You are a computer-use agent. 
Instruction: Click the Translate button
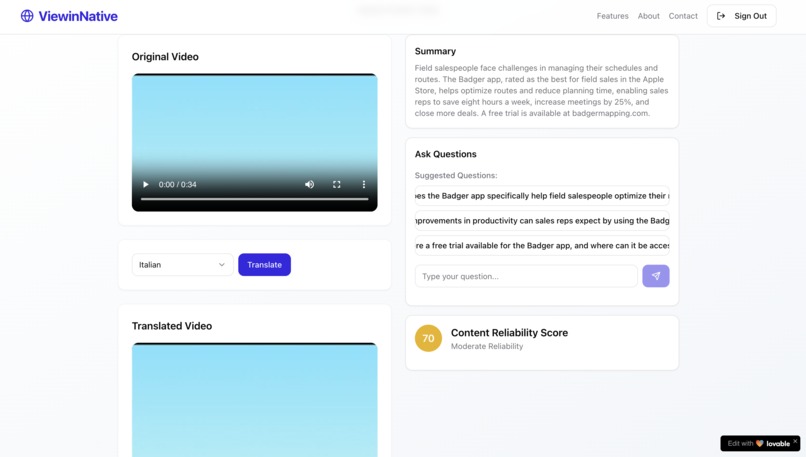tap(264, 265)
